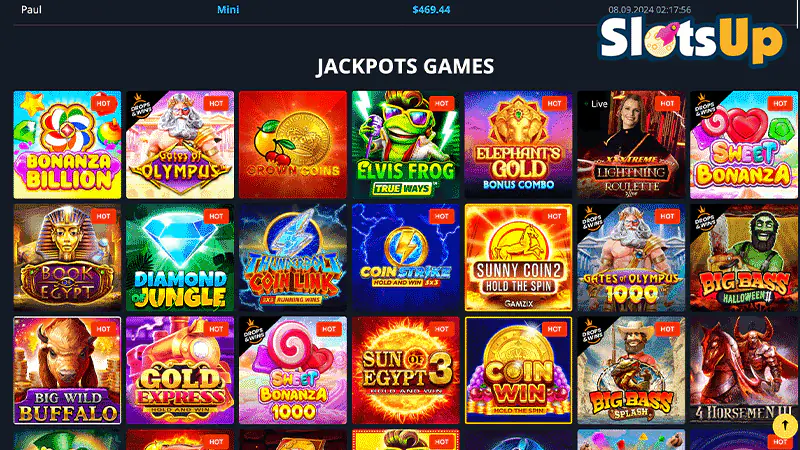Click the scroll-to-top arrow button
This screenshot has width=800, height=450.
[x=785, y=425]
